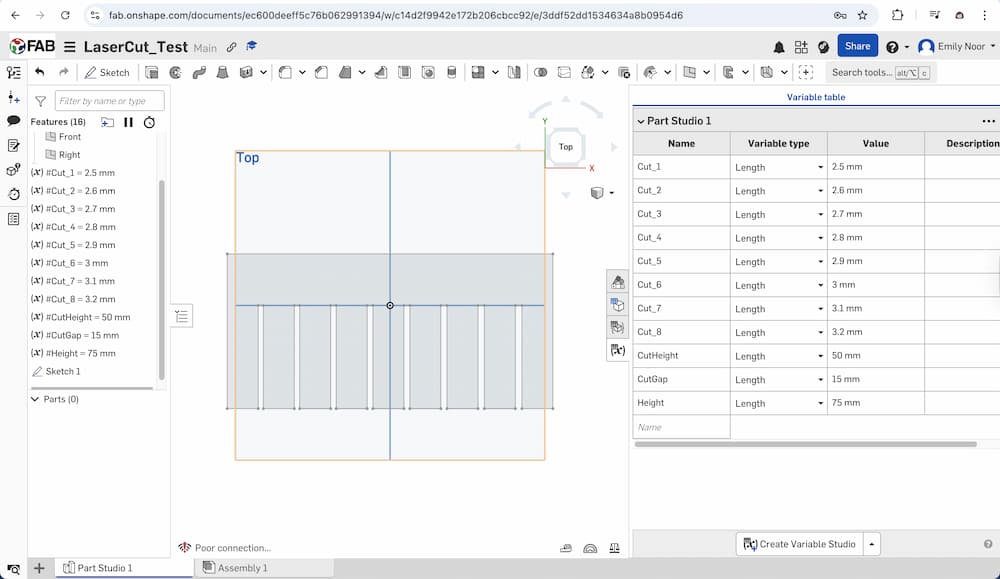Select the Loft tool

223,73
